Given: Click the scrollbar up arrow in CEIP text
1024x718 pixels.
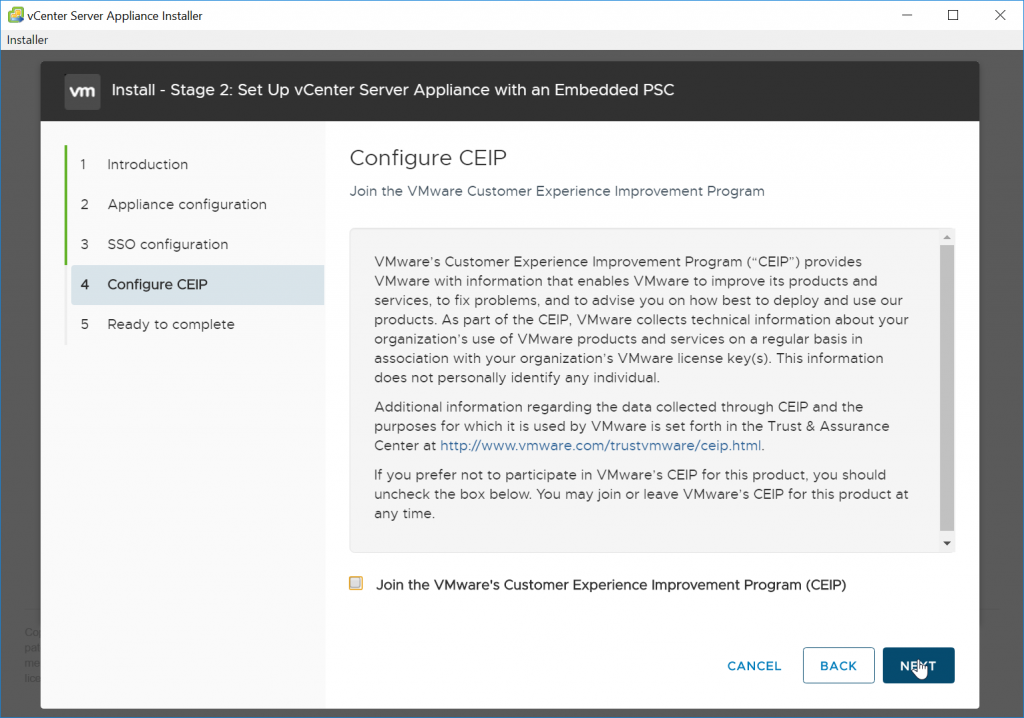Looking at the screenshot, I should click(x=947, y=237).
